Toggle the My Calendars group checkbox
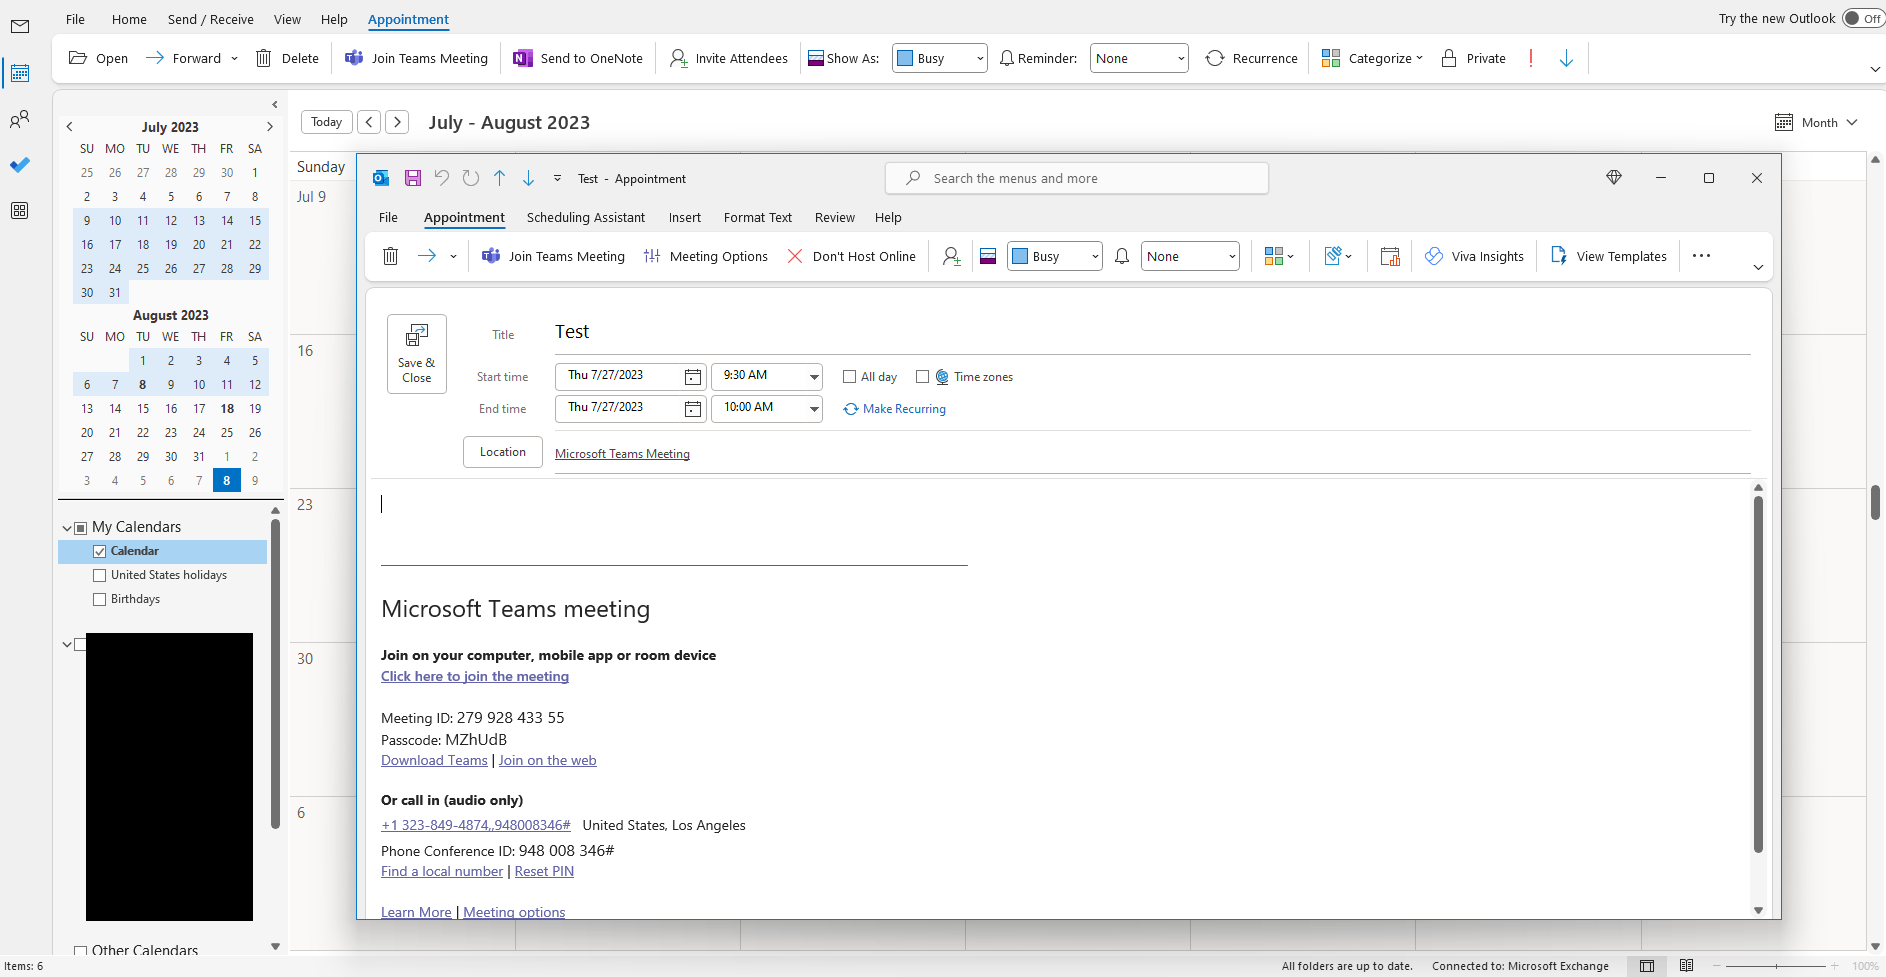 click(x=80, y=528)
